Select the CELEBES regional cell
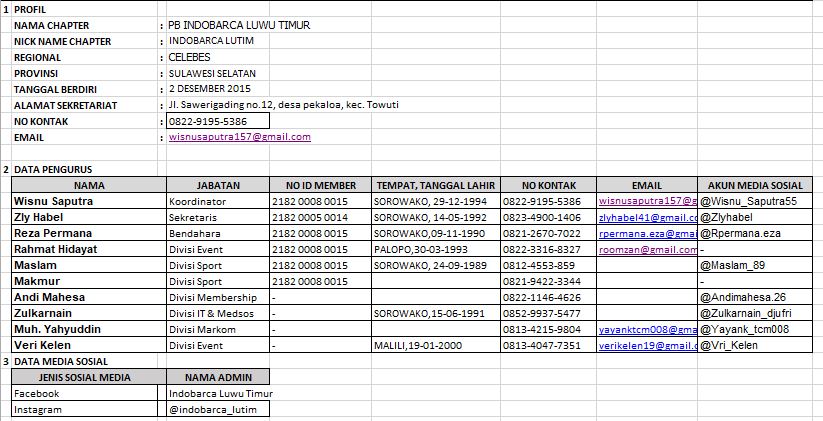 point(189,57)
